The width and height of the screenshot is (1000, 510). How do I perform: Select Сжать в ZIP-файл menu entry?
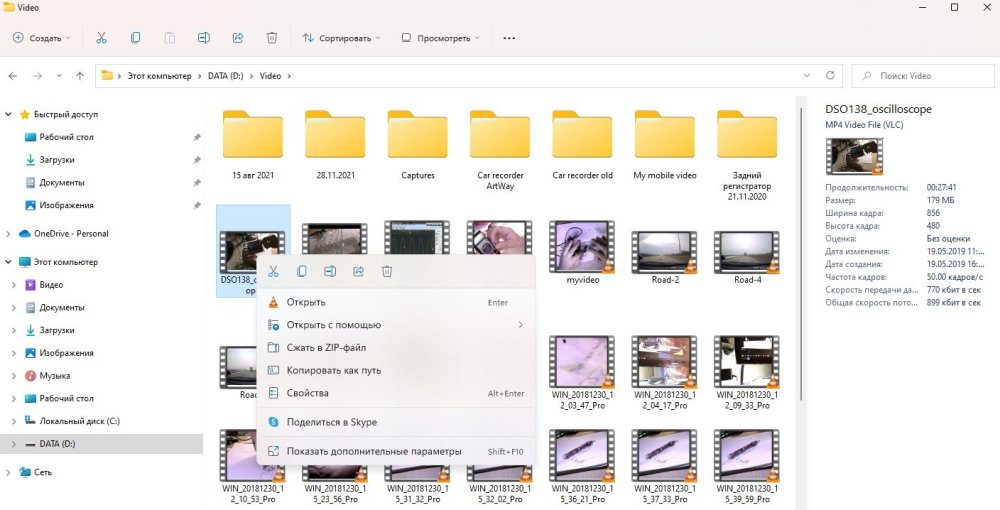coord(326,348)
